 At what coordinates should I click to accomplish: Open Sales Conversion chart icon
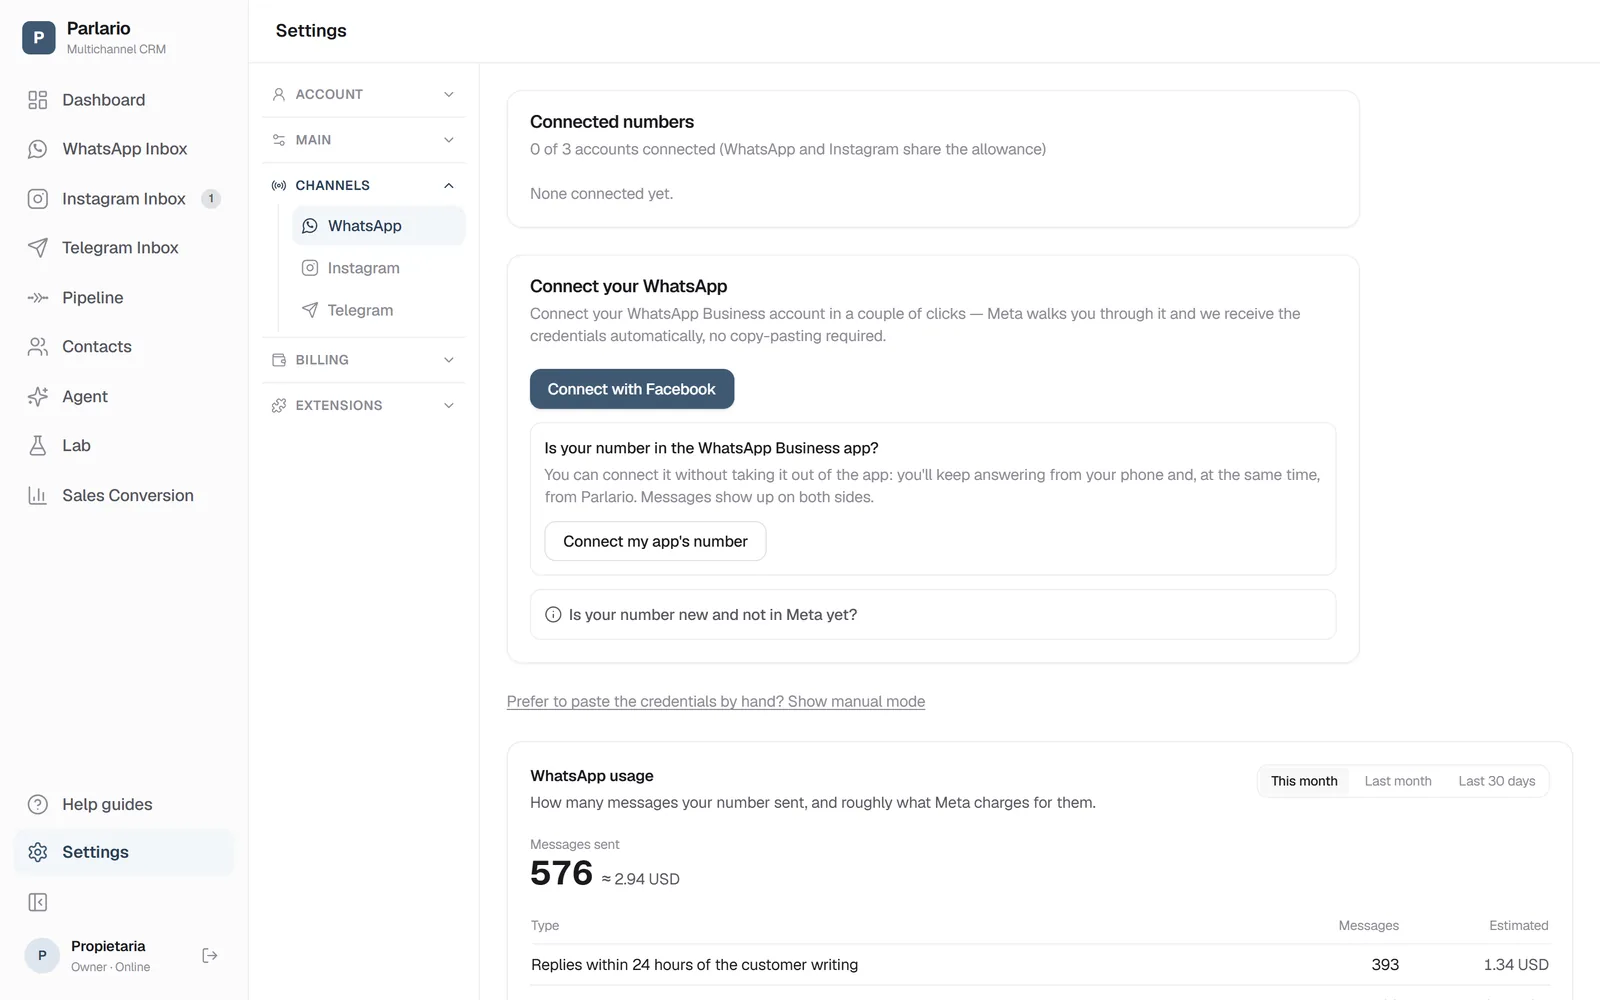point(38,496)
